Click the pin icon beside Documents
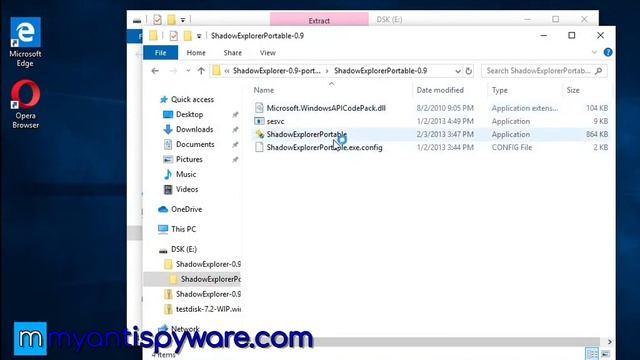 coord(235,144)
